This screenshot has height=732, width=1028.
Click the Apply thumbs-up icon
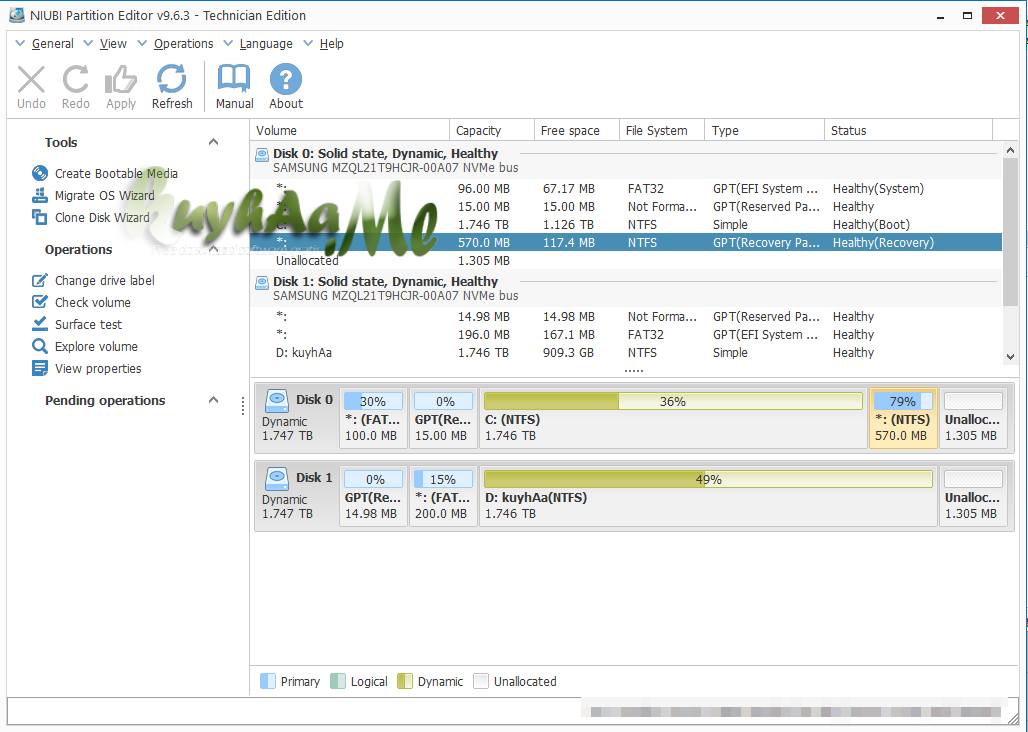[x=121, y=80]
